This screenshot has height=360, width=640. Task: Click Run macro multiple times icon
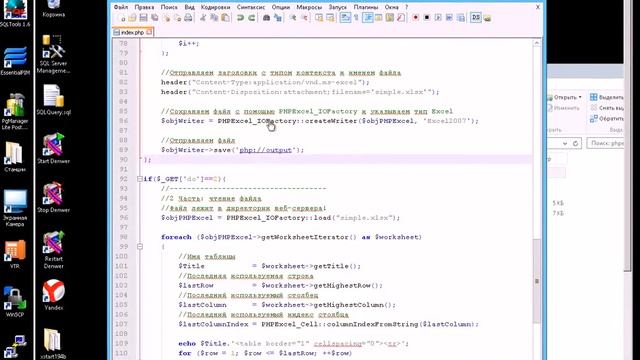pos(449,18)
